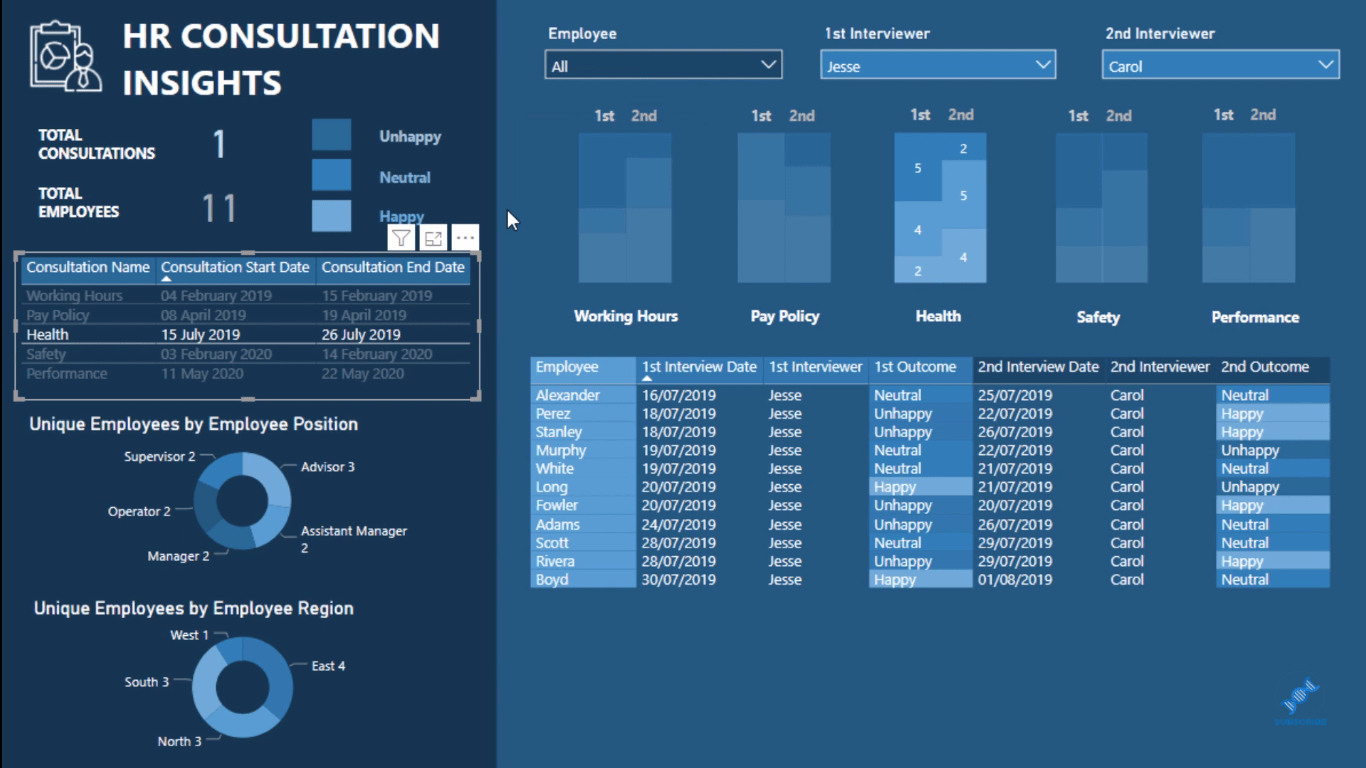The image size is (1366, 768).
Task: Sort by 2nd Interview Date header
Action: click(x=1038, y=368)
